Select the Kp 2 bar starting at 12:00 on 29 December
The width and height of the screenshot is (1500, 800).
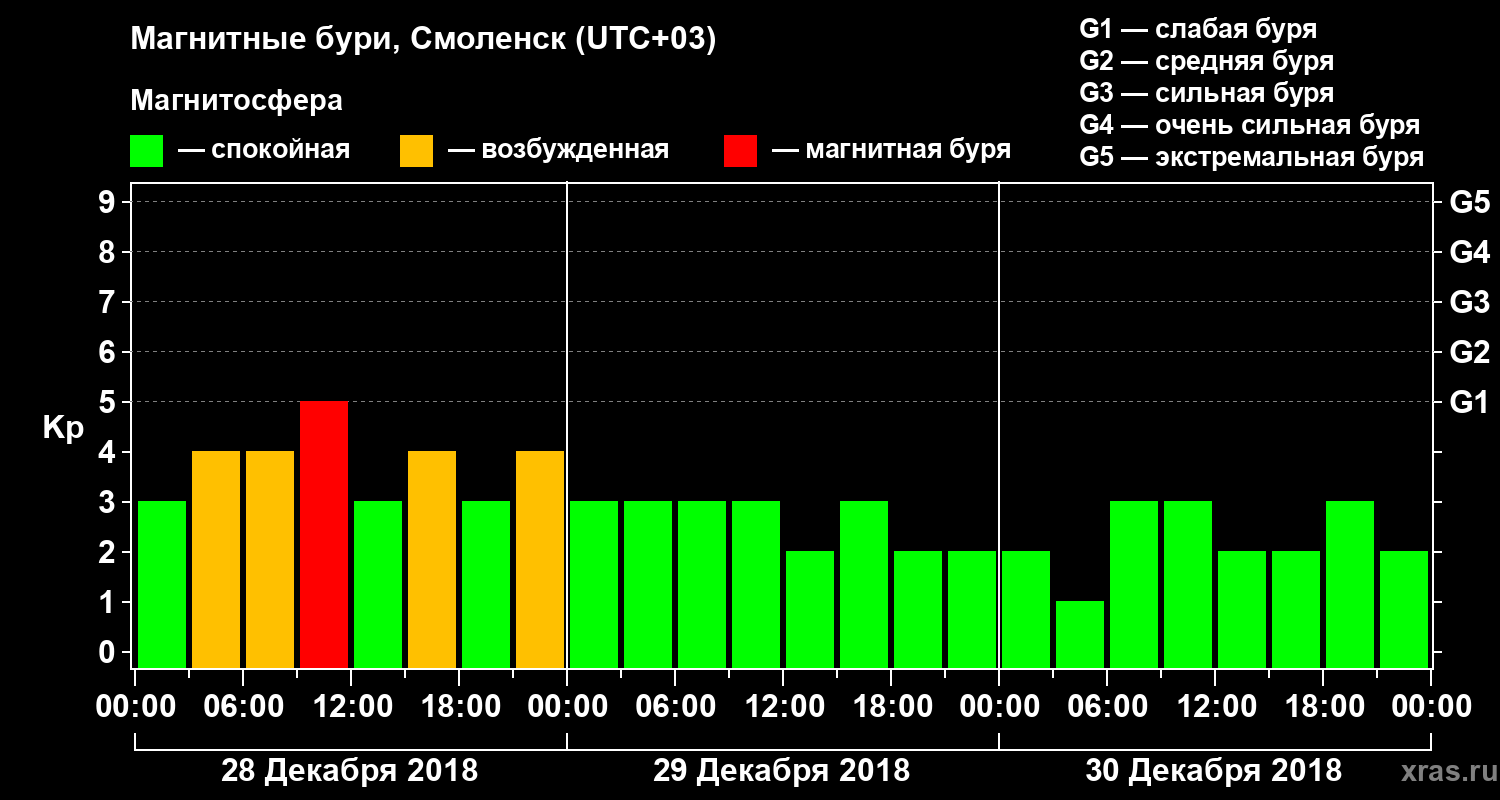810,609
